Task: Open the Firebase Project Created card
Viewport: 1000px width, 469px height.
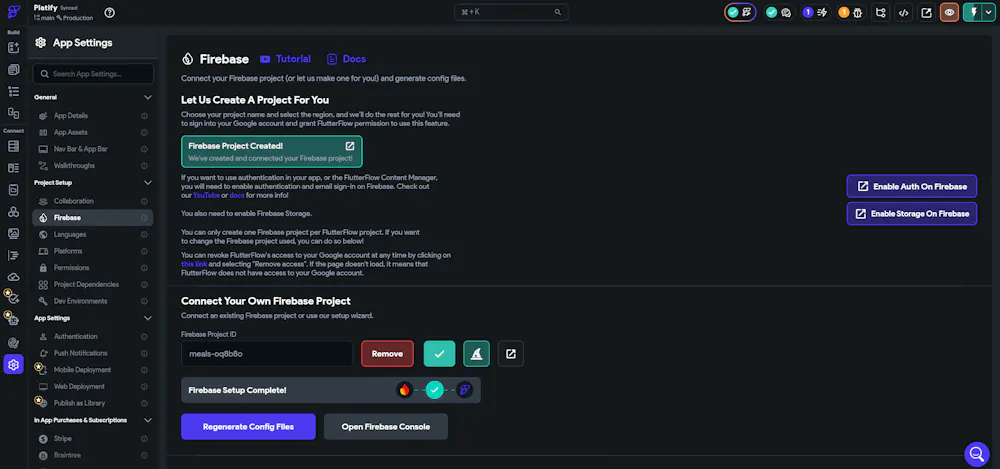Action: coord(272,151)
